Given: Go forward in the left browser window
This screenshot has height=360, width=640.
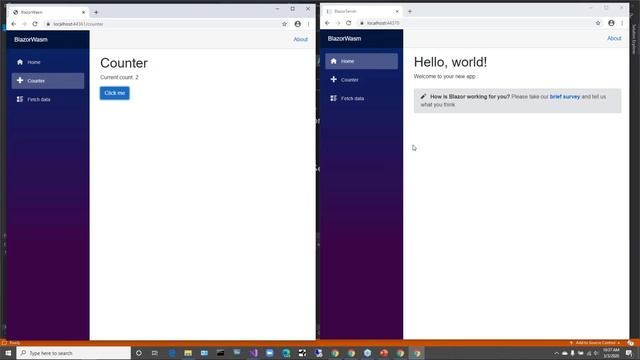Looking at the screenshot, I should click(x=24, y=24).
